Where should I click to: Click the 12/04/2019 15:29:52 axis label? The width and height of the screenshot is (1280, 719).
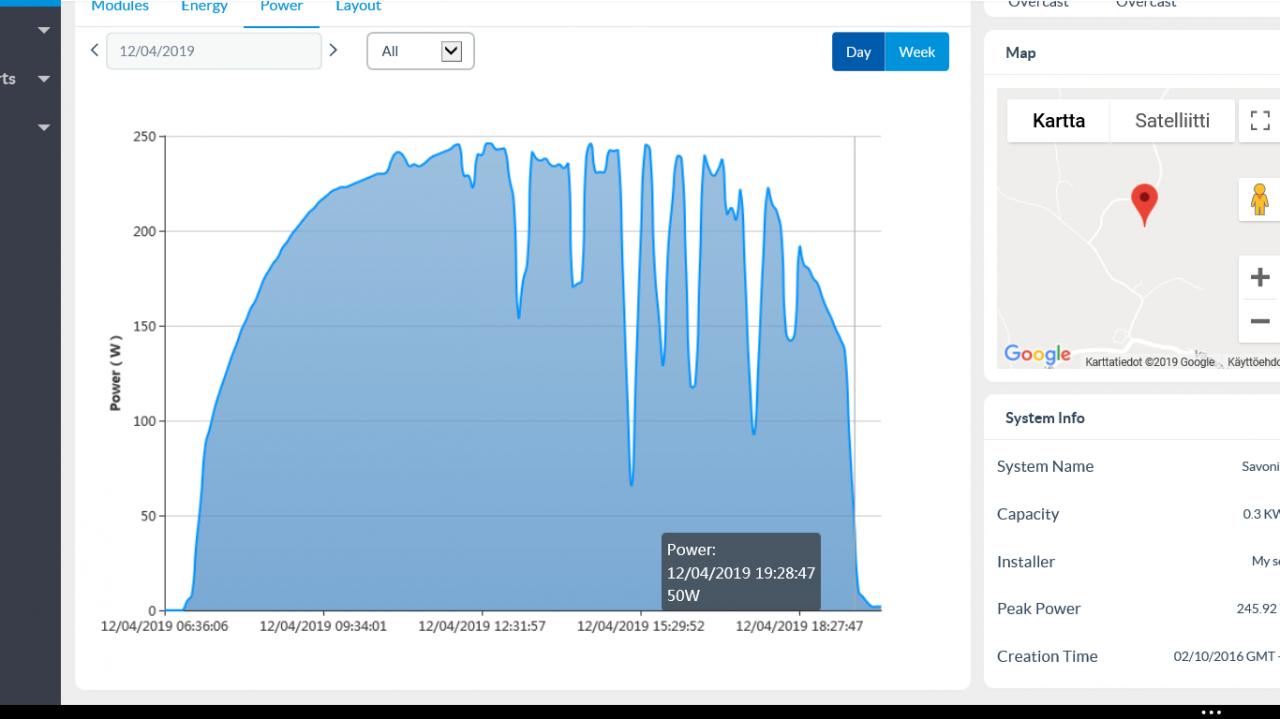coord(641,626)
